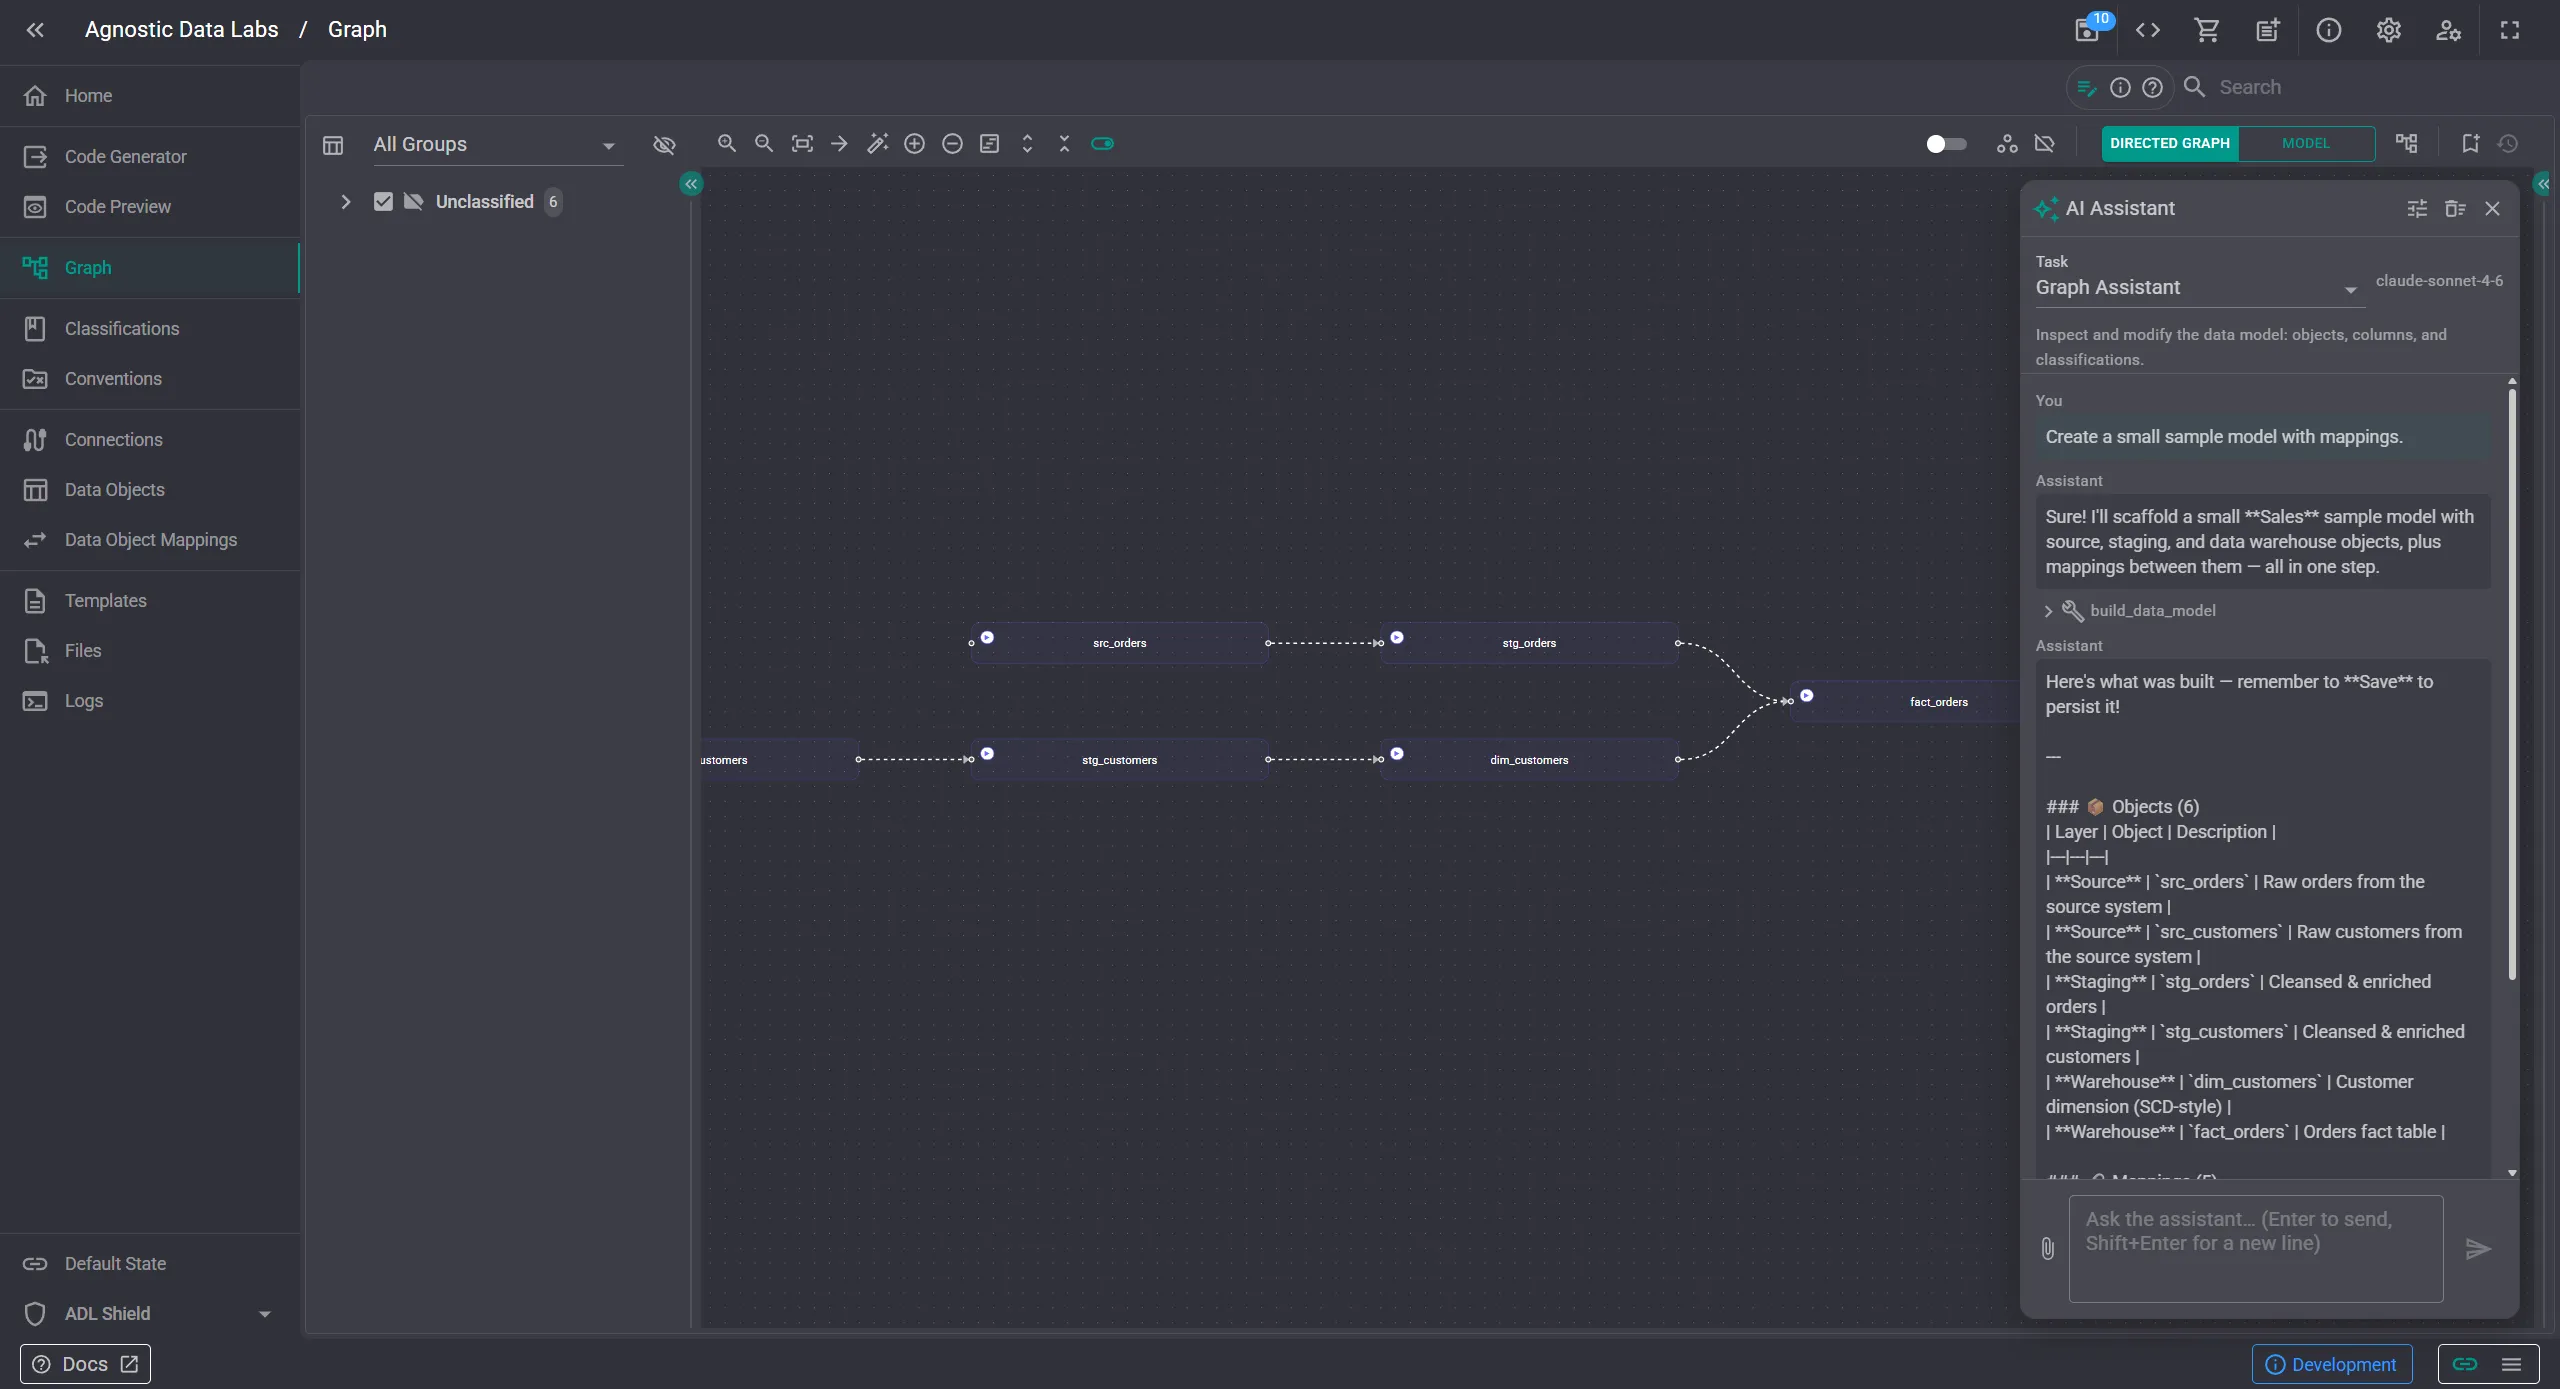Fit graph to screen icon
Image resolution: width=2560 pixels, height=1389 pixels.
802,144
